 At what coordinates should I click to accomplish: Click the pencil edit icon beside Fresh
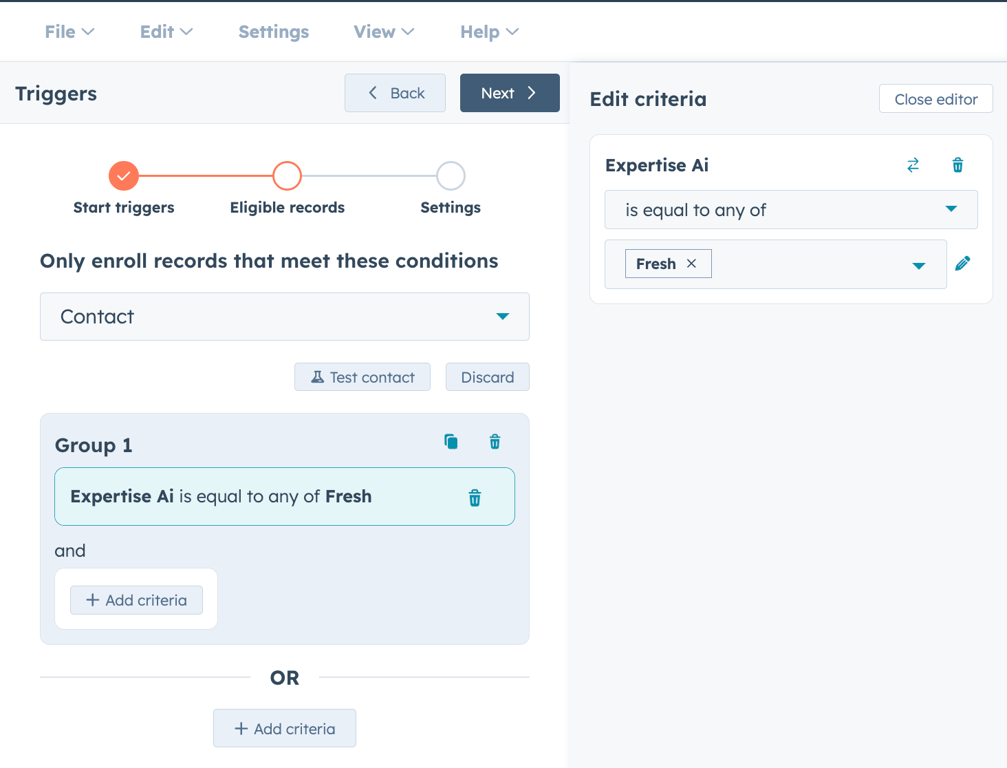pos(963,264)
